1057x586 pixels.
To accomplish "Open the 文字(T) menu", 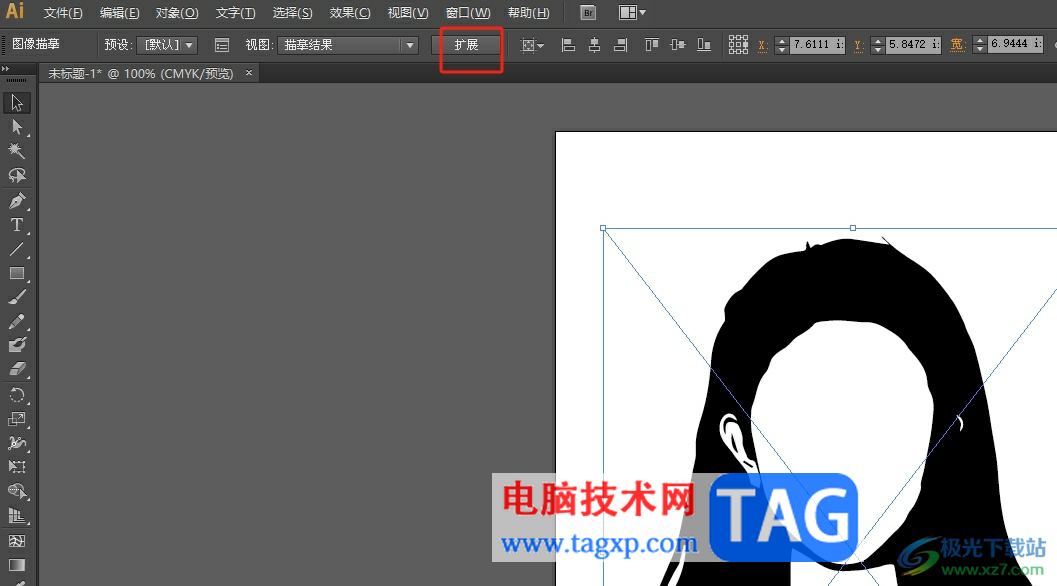I will (x=235, y=13).
